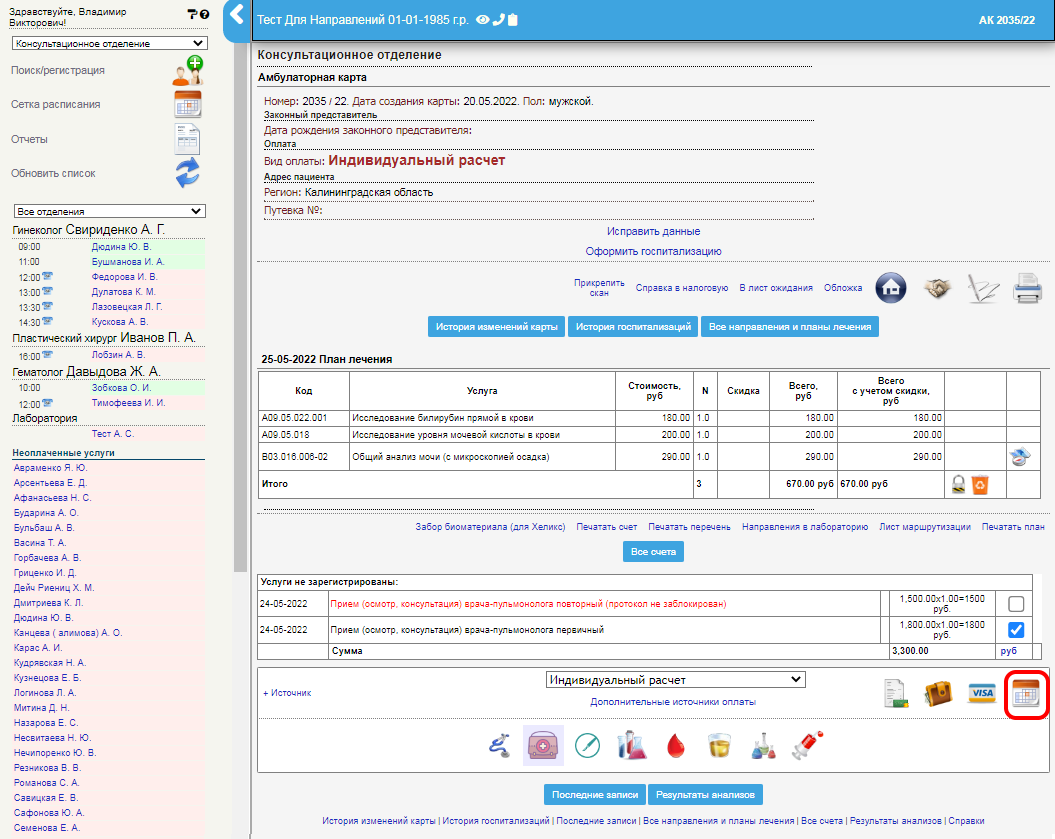
Task: Expand the Все отделения filter dropdown
Action: tap(110, 212)
